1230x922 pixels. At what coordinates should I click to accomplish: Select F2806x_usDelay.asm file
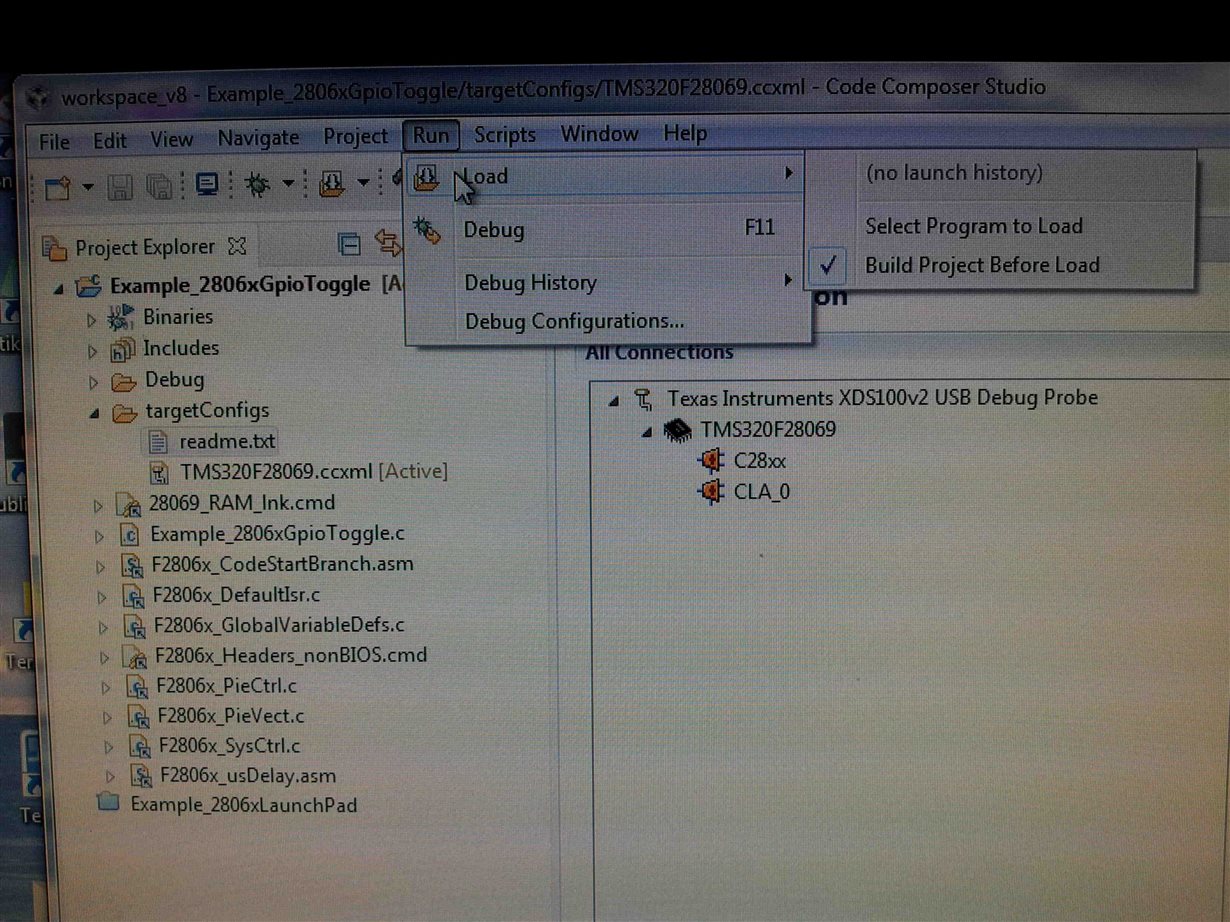(248, 775)
